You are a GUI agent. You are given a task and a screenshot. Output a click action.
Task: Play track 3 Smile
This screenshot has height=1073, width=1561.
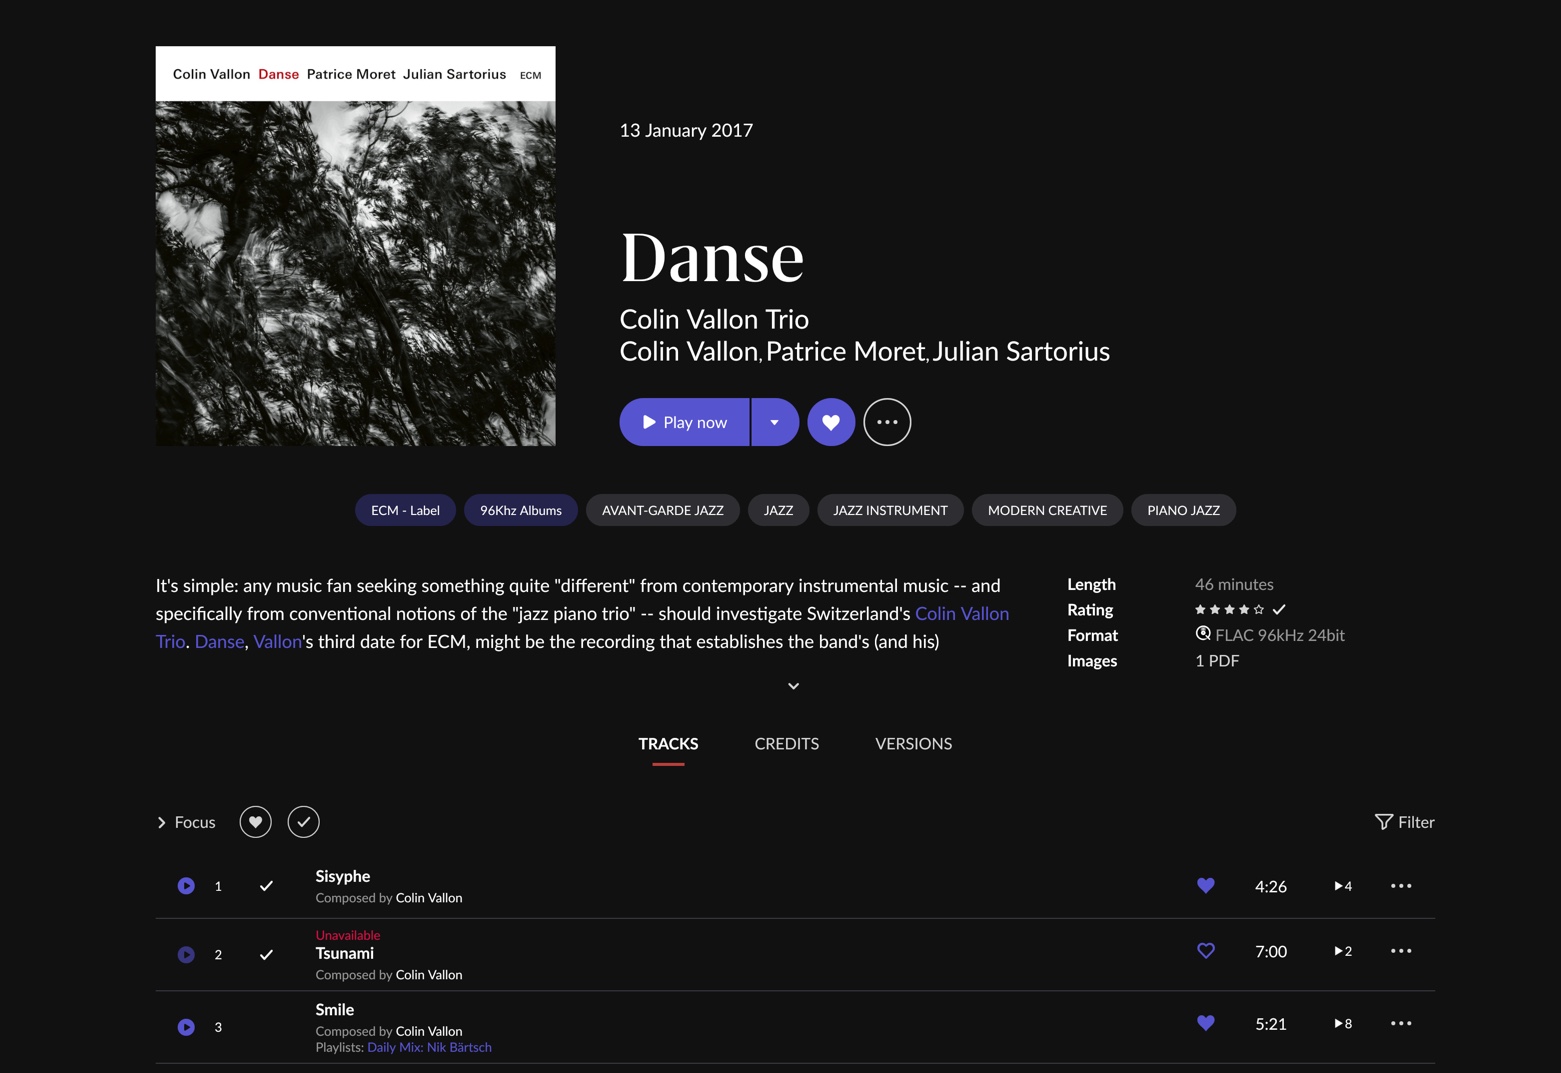(186, 1027)
